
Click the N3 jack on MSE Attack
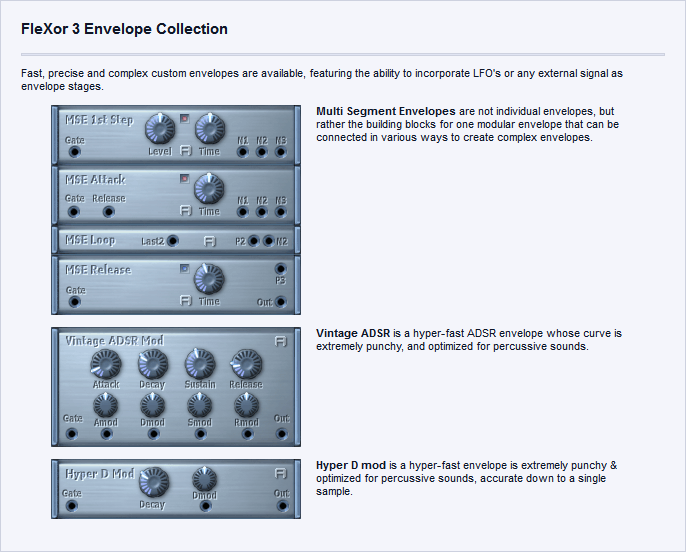[x=280, y=212]
